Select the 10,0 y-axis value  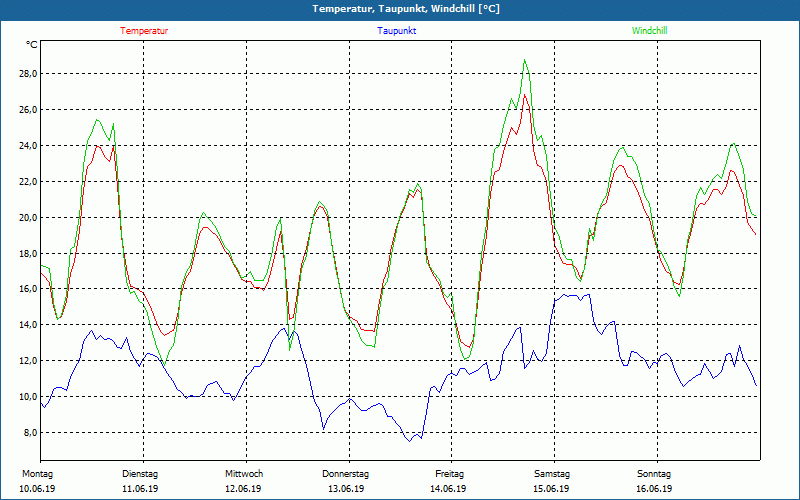click(x=28, y=396)
